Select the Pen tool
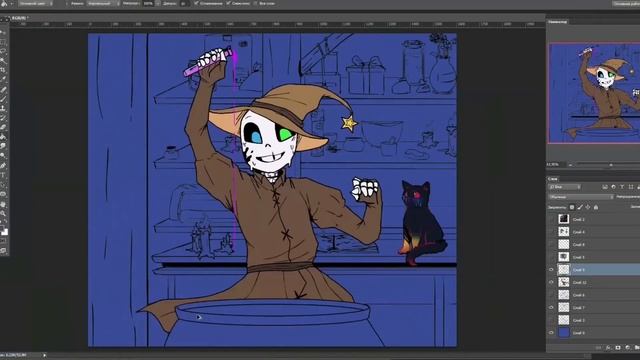 pos(3,165)
